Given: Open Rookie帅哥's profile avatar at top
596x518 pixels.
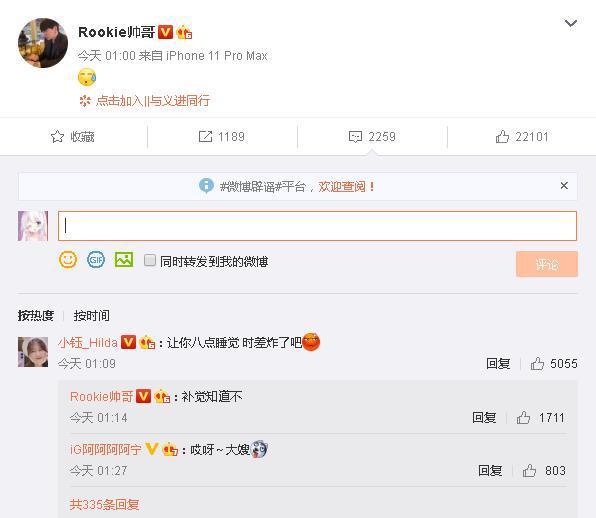Looking at the screenshot, I should [43, 43].
